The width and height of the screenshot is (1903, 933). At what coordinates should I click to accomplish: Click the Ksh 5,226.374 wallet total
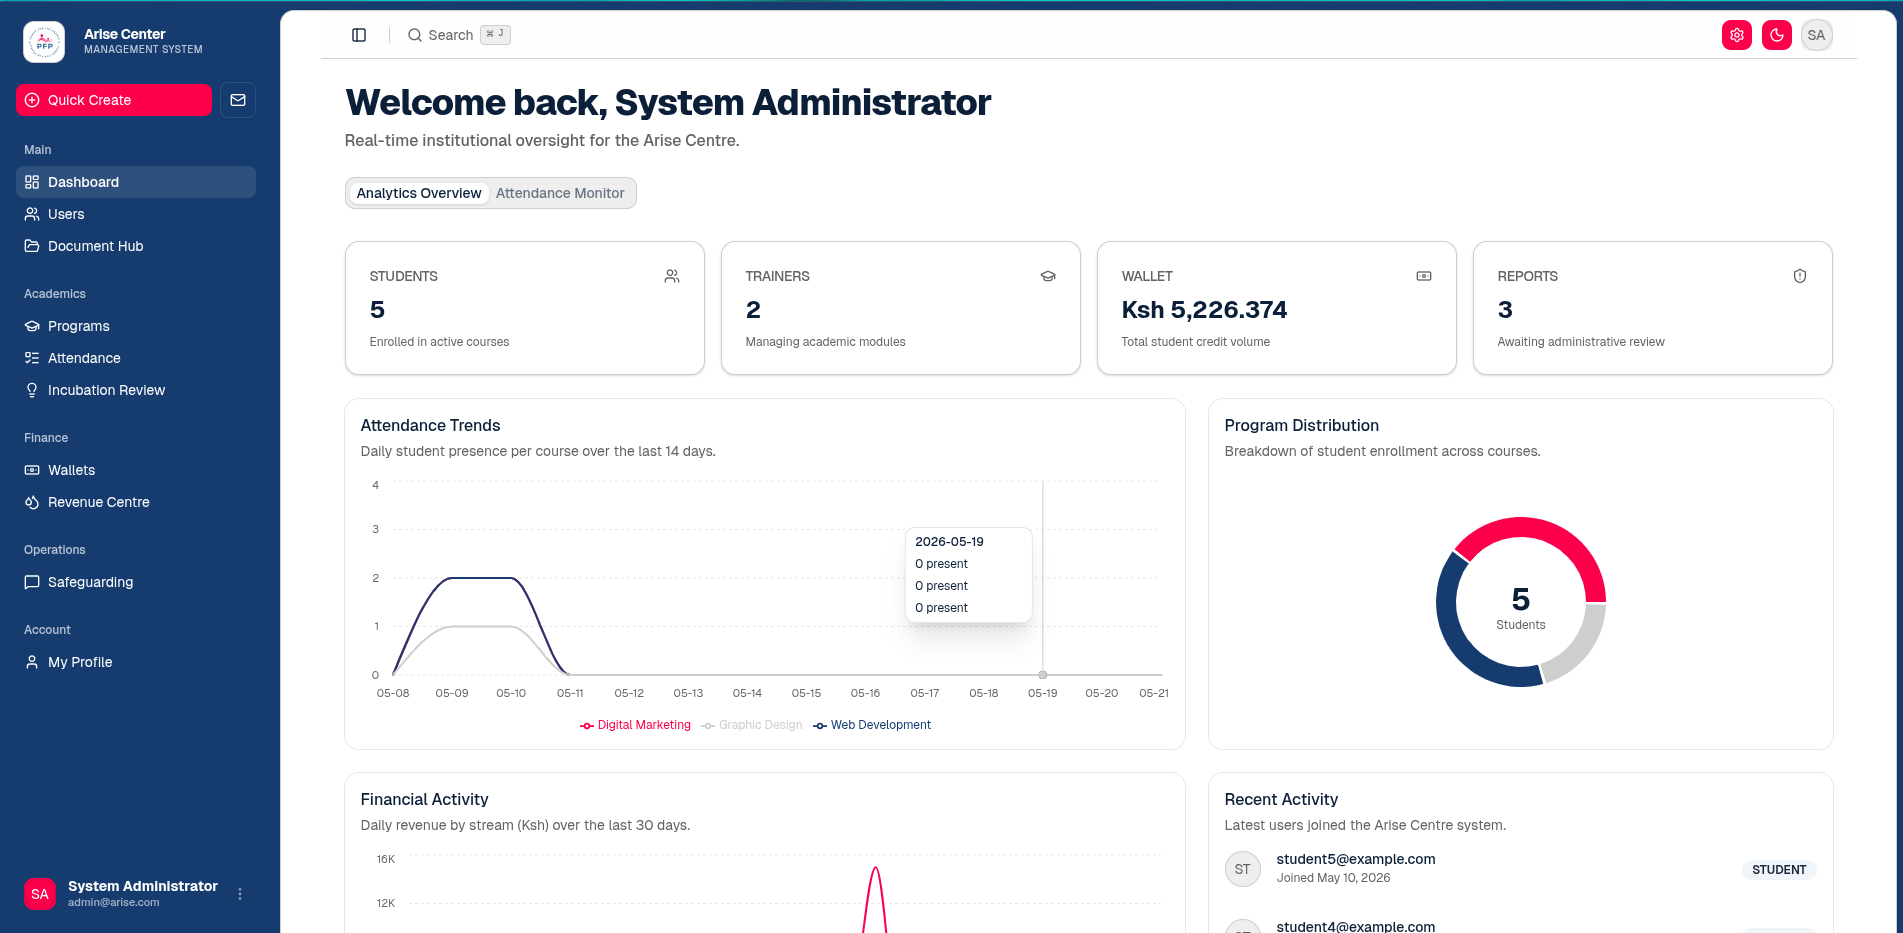1204,310
